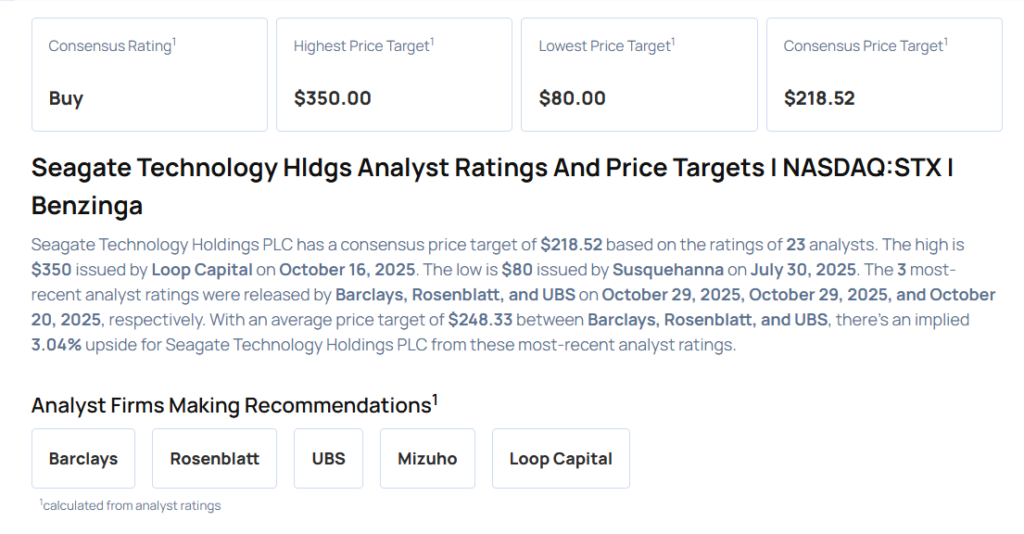Click the 3.04% upside figure
1024x534 pixels.
[58, 345]
